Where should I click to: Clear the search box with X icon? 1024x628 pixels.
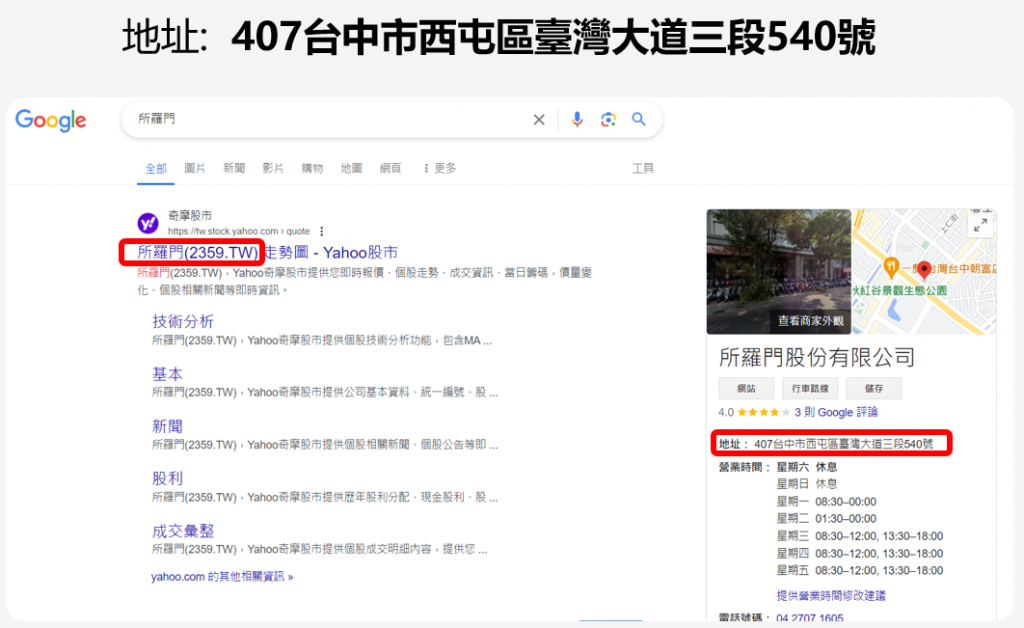coord(539,119)
